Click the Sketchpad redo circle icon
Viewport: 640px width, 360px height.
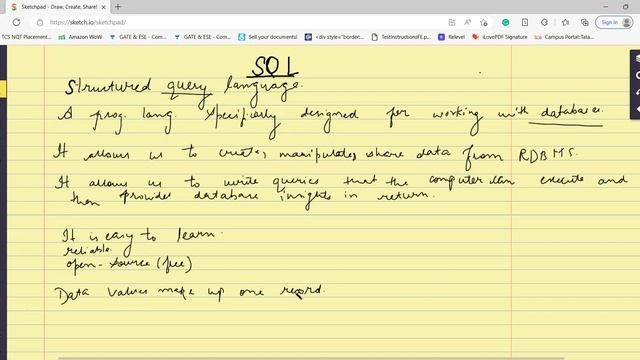click(637, 75)
